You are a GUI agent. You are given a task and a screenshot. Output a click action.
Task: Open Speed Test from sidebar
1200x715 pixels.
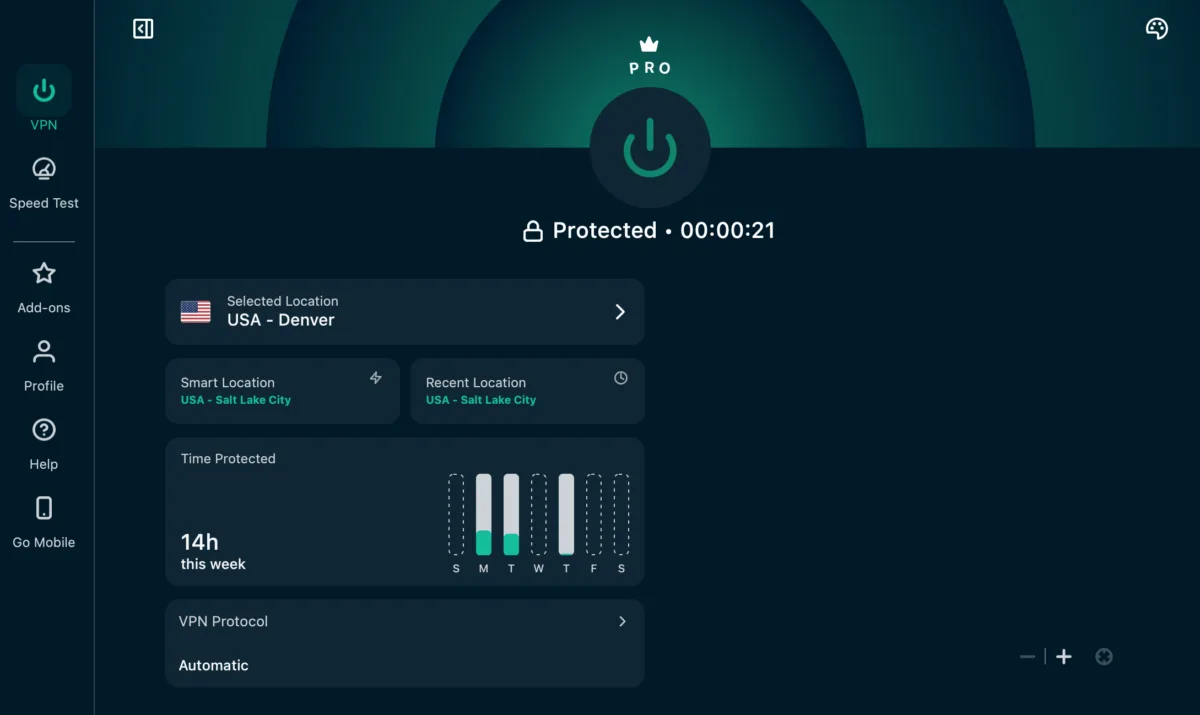tap(44, 182)
